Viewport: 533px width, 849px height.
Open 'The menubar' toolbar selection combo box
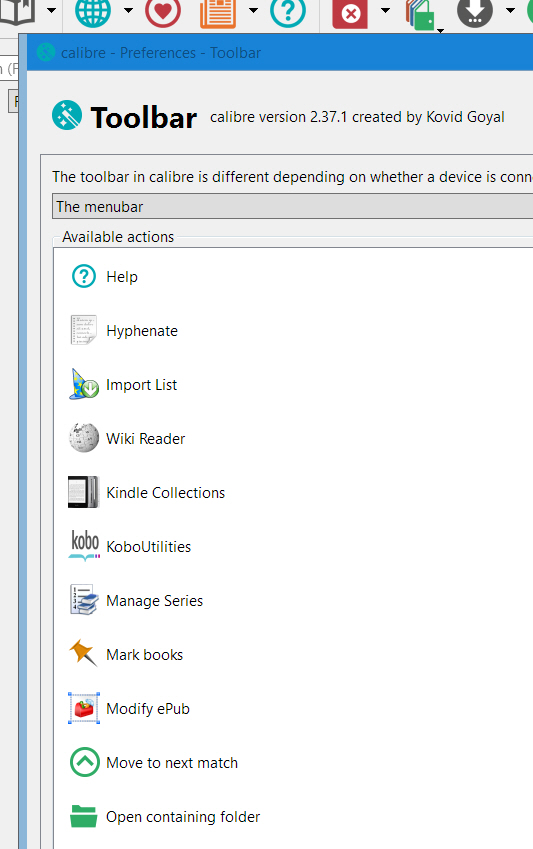pos(292,207)
